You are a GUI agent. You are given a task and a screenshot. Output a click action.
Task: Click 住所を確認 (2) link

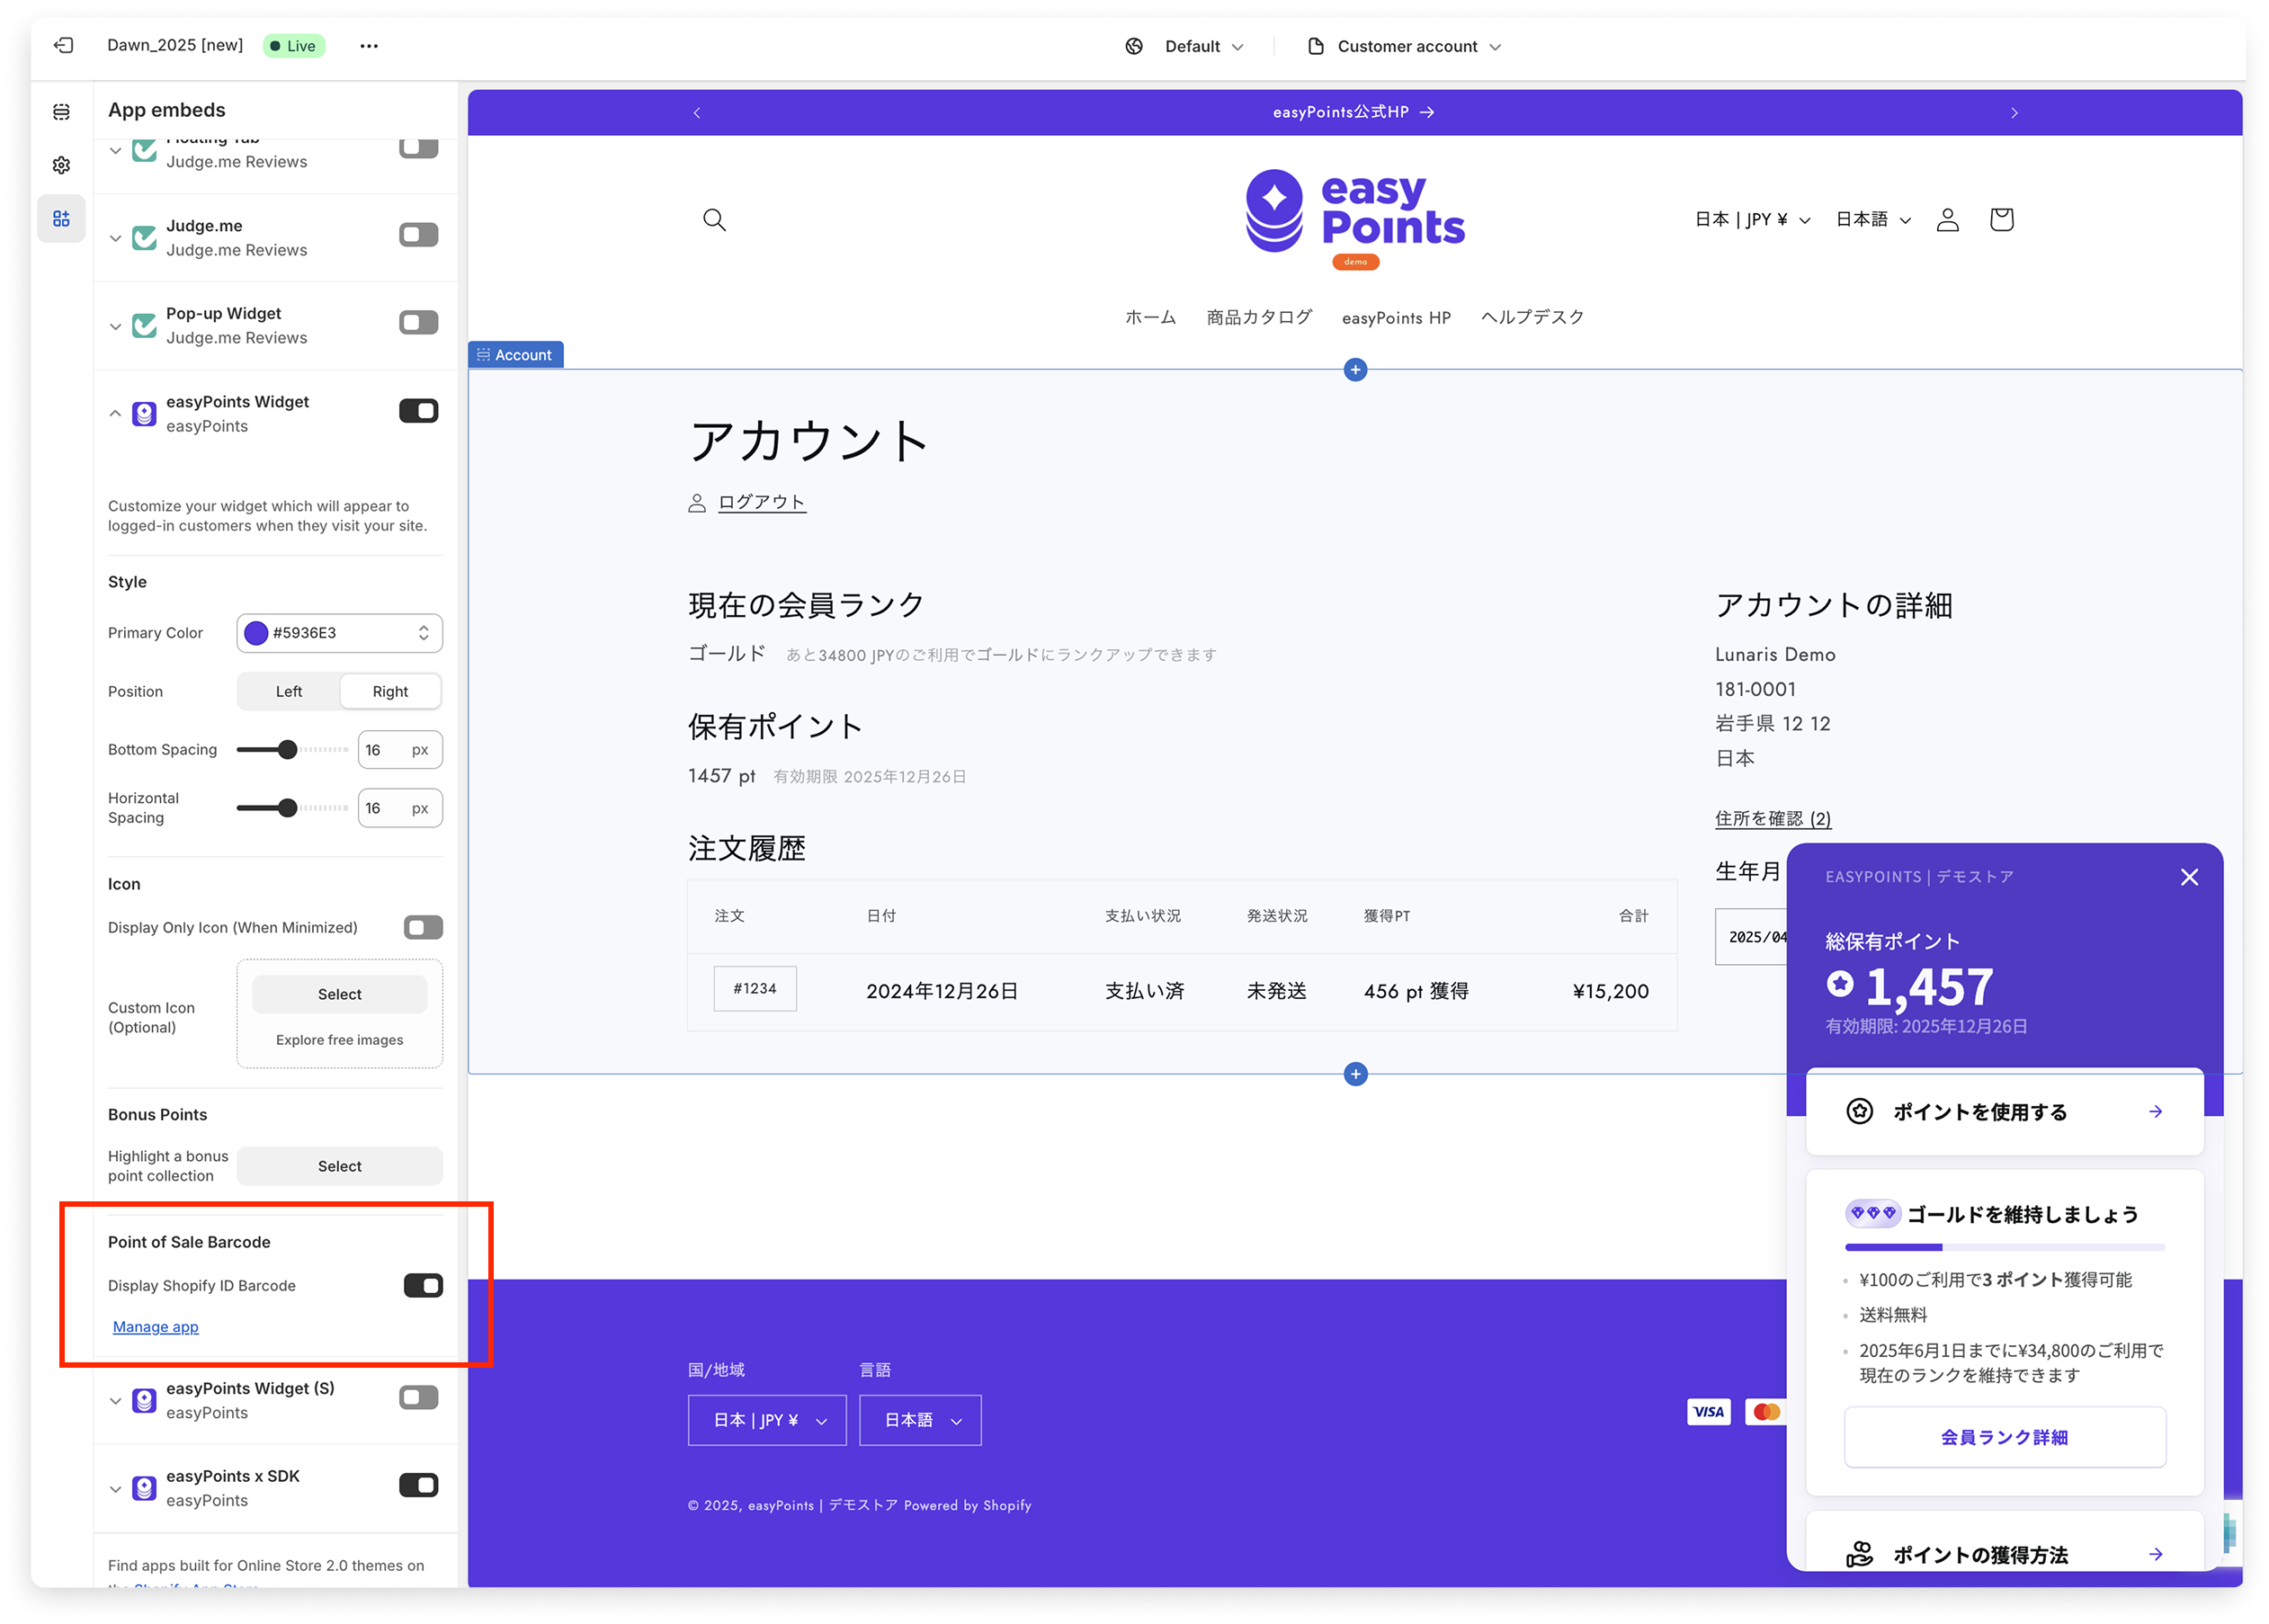pyautogui.click(x=1772, y=818)
